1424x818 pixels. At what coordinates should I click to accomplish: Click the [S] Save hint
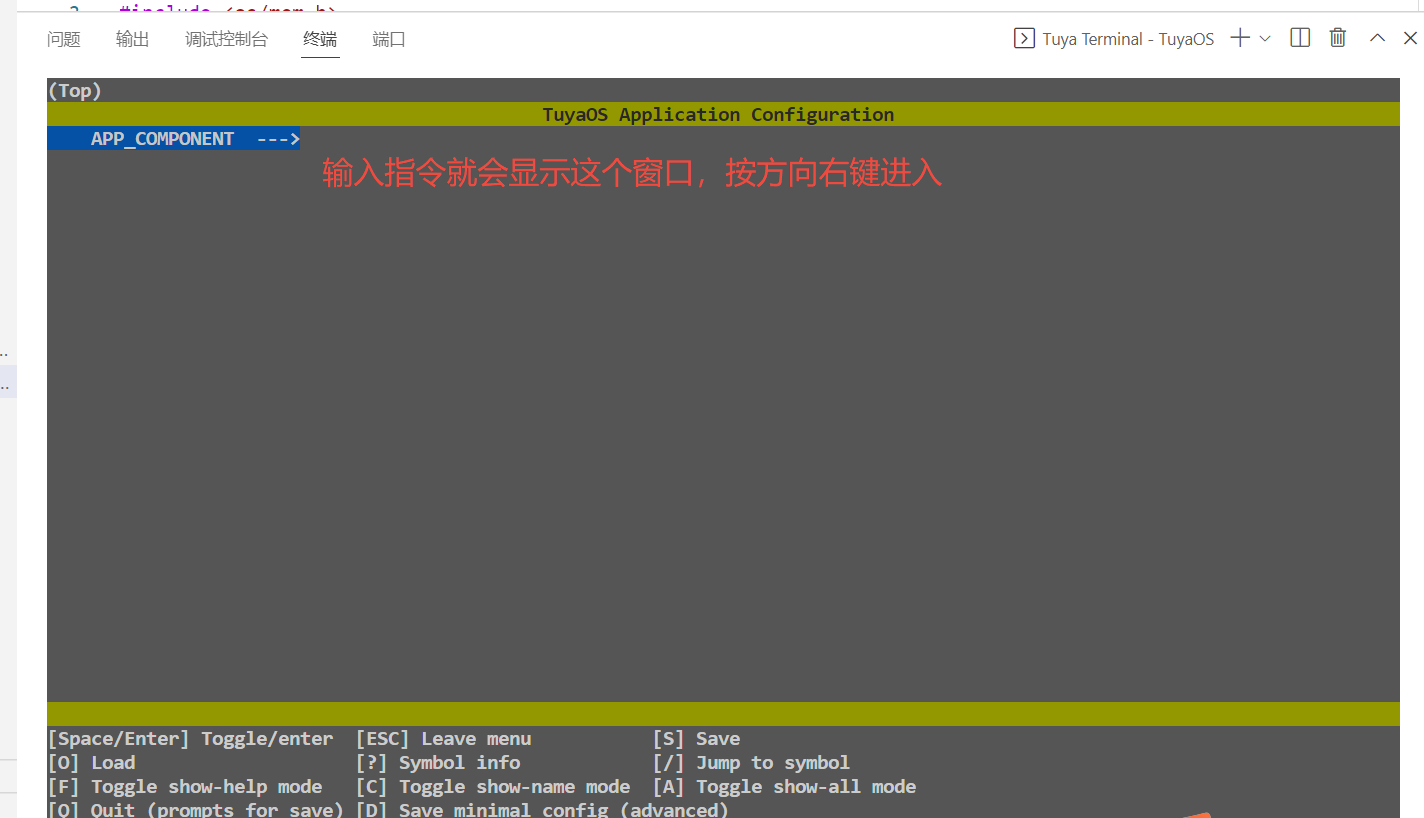pos(696,738)
